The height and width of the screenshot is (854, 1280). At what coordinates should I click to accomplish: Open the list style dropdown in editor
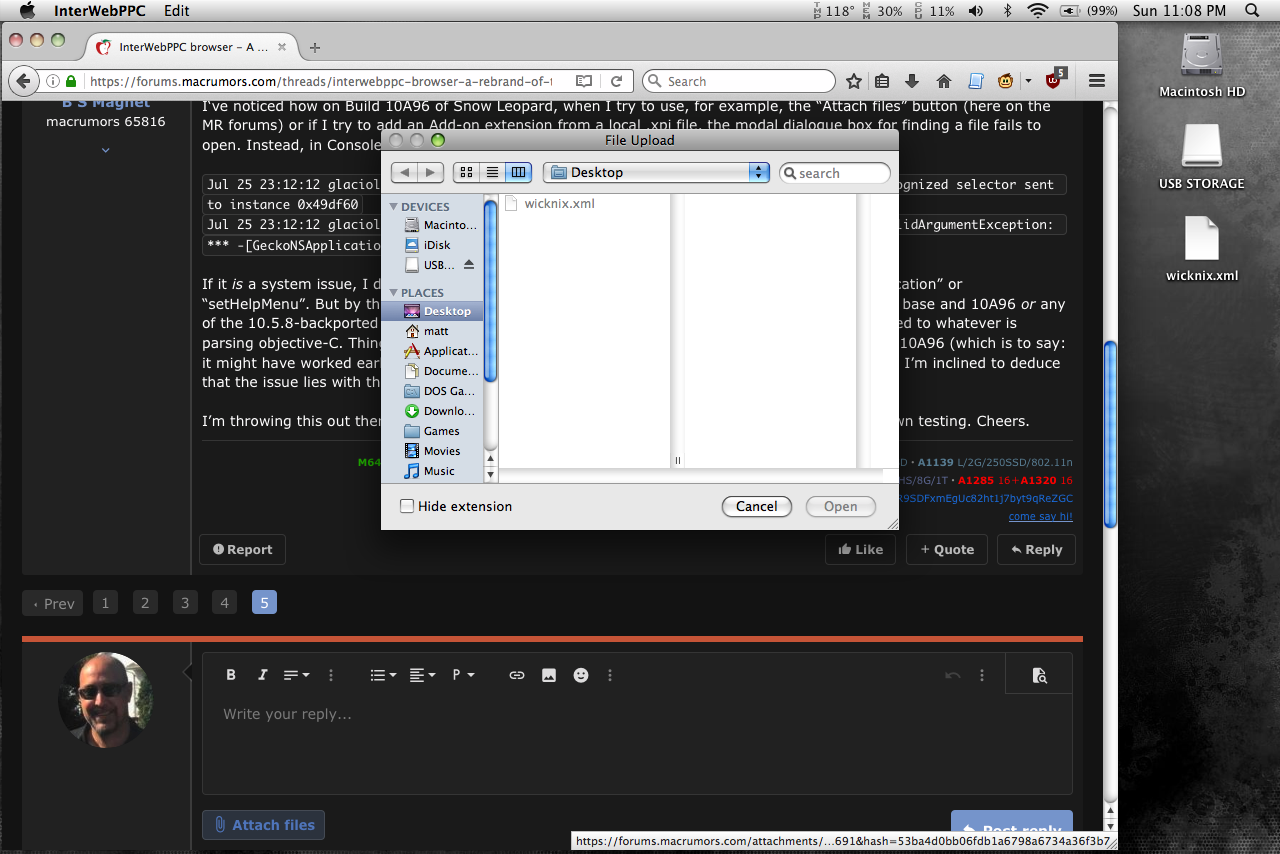tap(383, 675)
